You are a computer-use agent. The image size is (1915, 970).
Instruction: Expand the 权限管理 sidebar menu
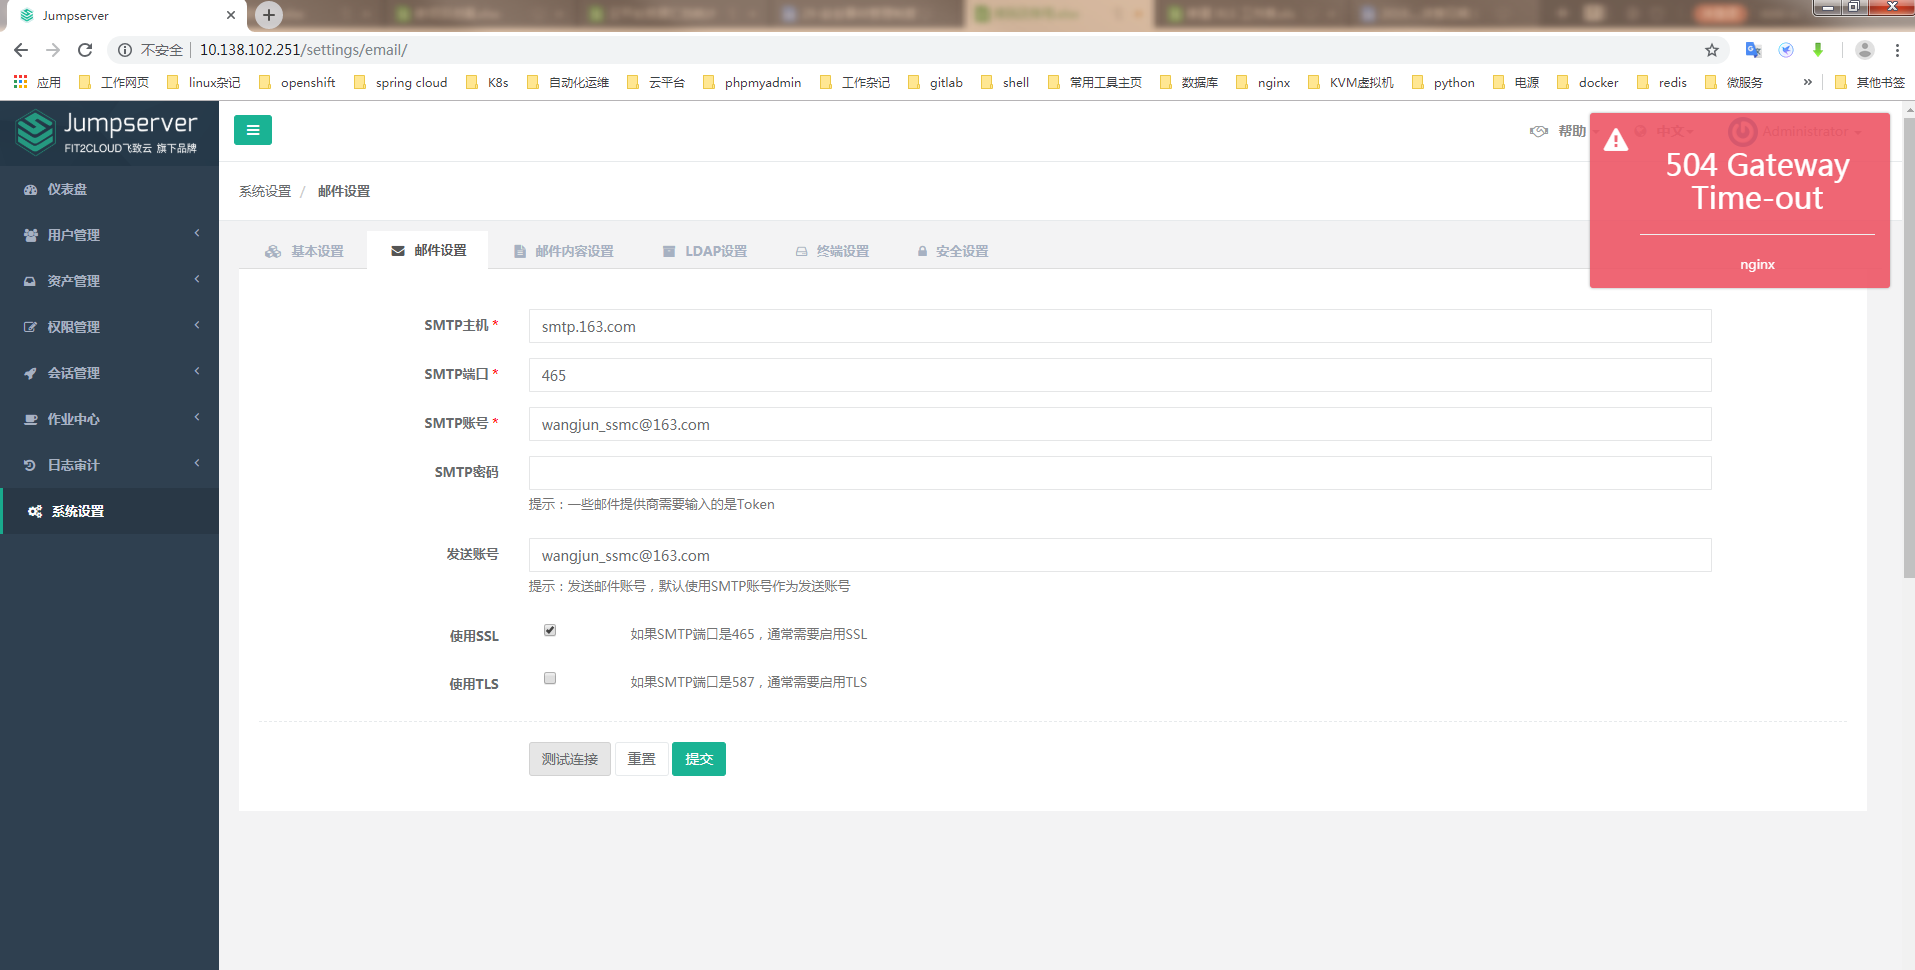(110, 327)
